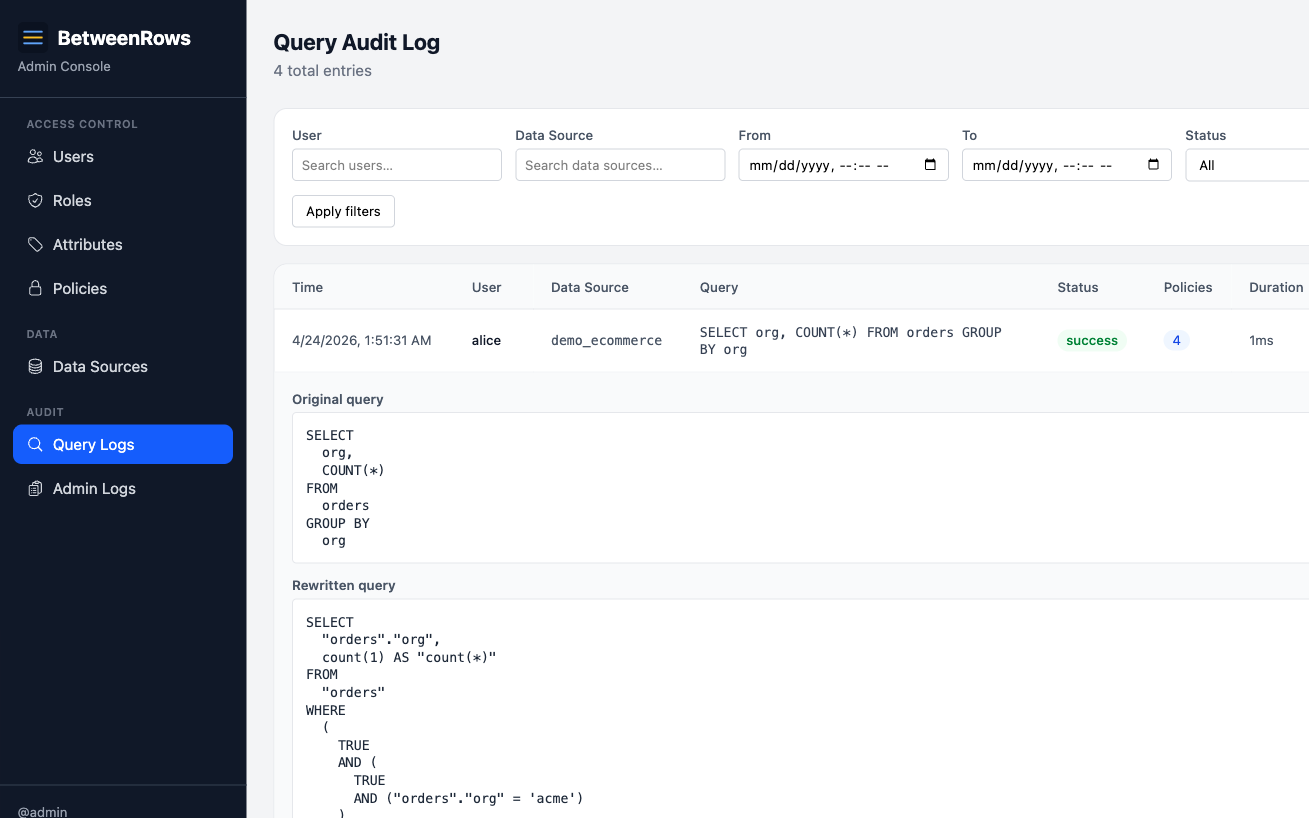Click the Admin Logs clipboard icon
1309x818 pixels.
(x=35, y=489)
